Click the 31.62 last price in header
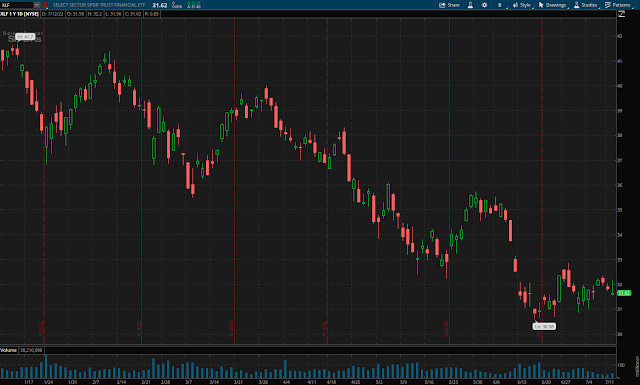 point(160,5)
